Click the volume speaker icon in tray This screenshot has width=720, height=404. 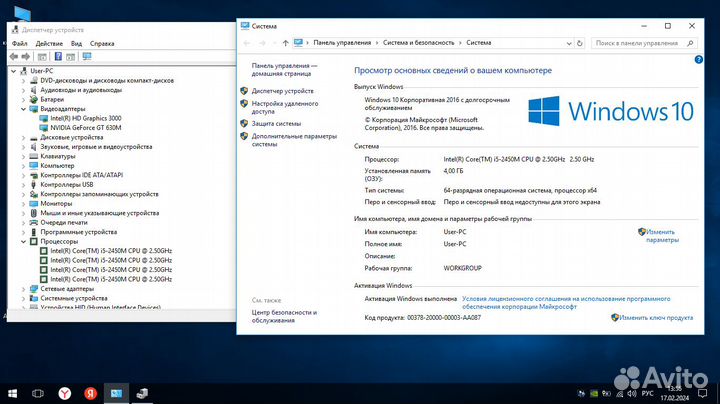click(x=632, y=393)
